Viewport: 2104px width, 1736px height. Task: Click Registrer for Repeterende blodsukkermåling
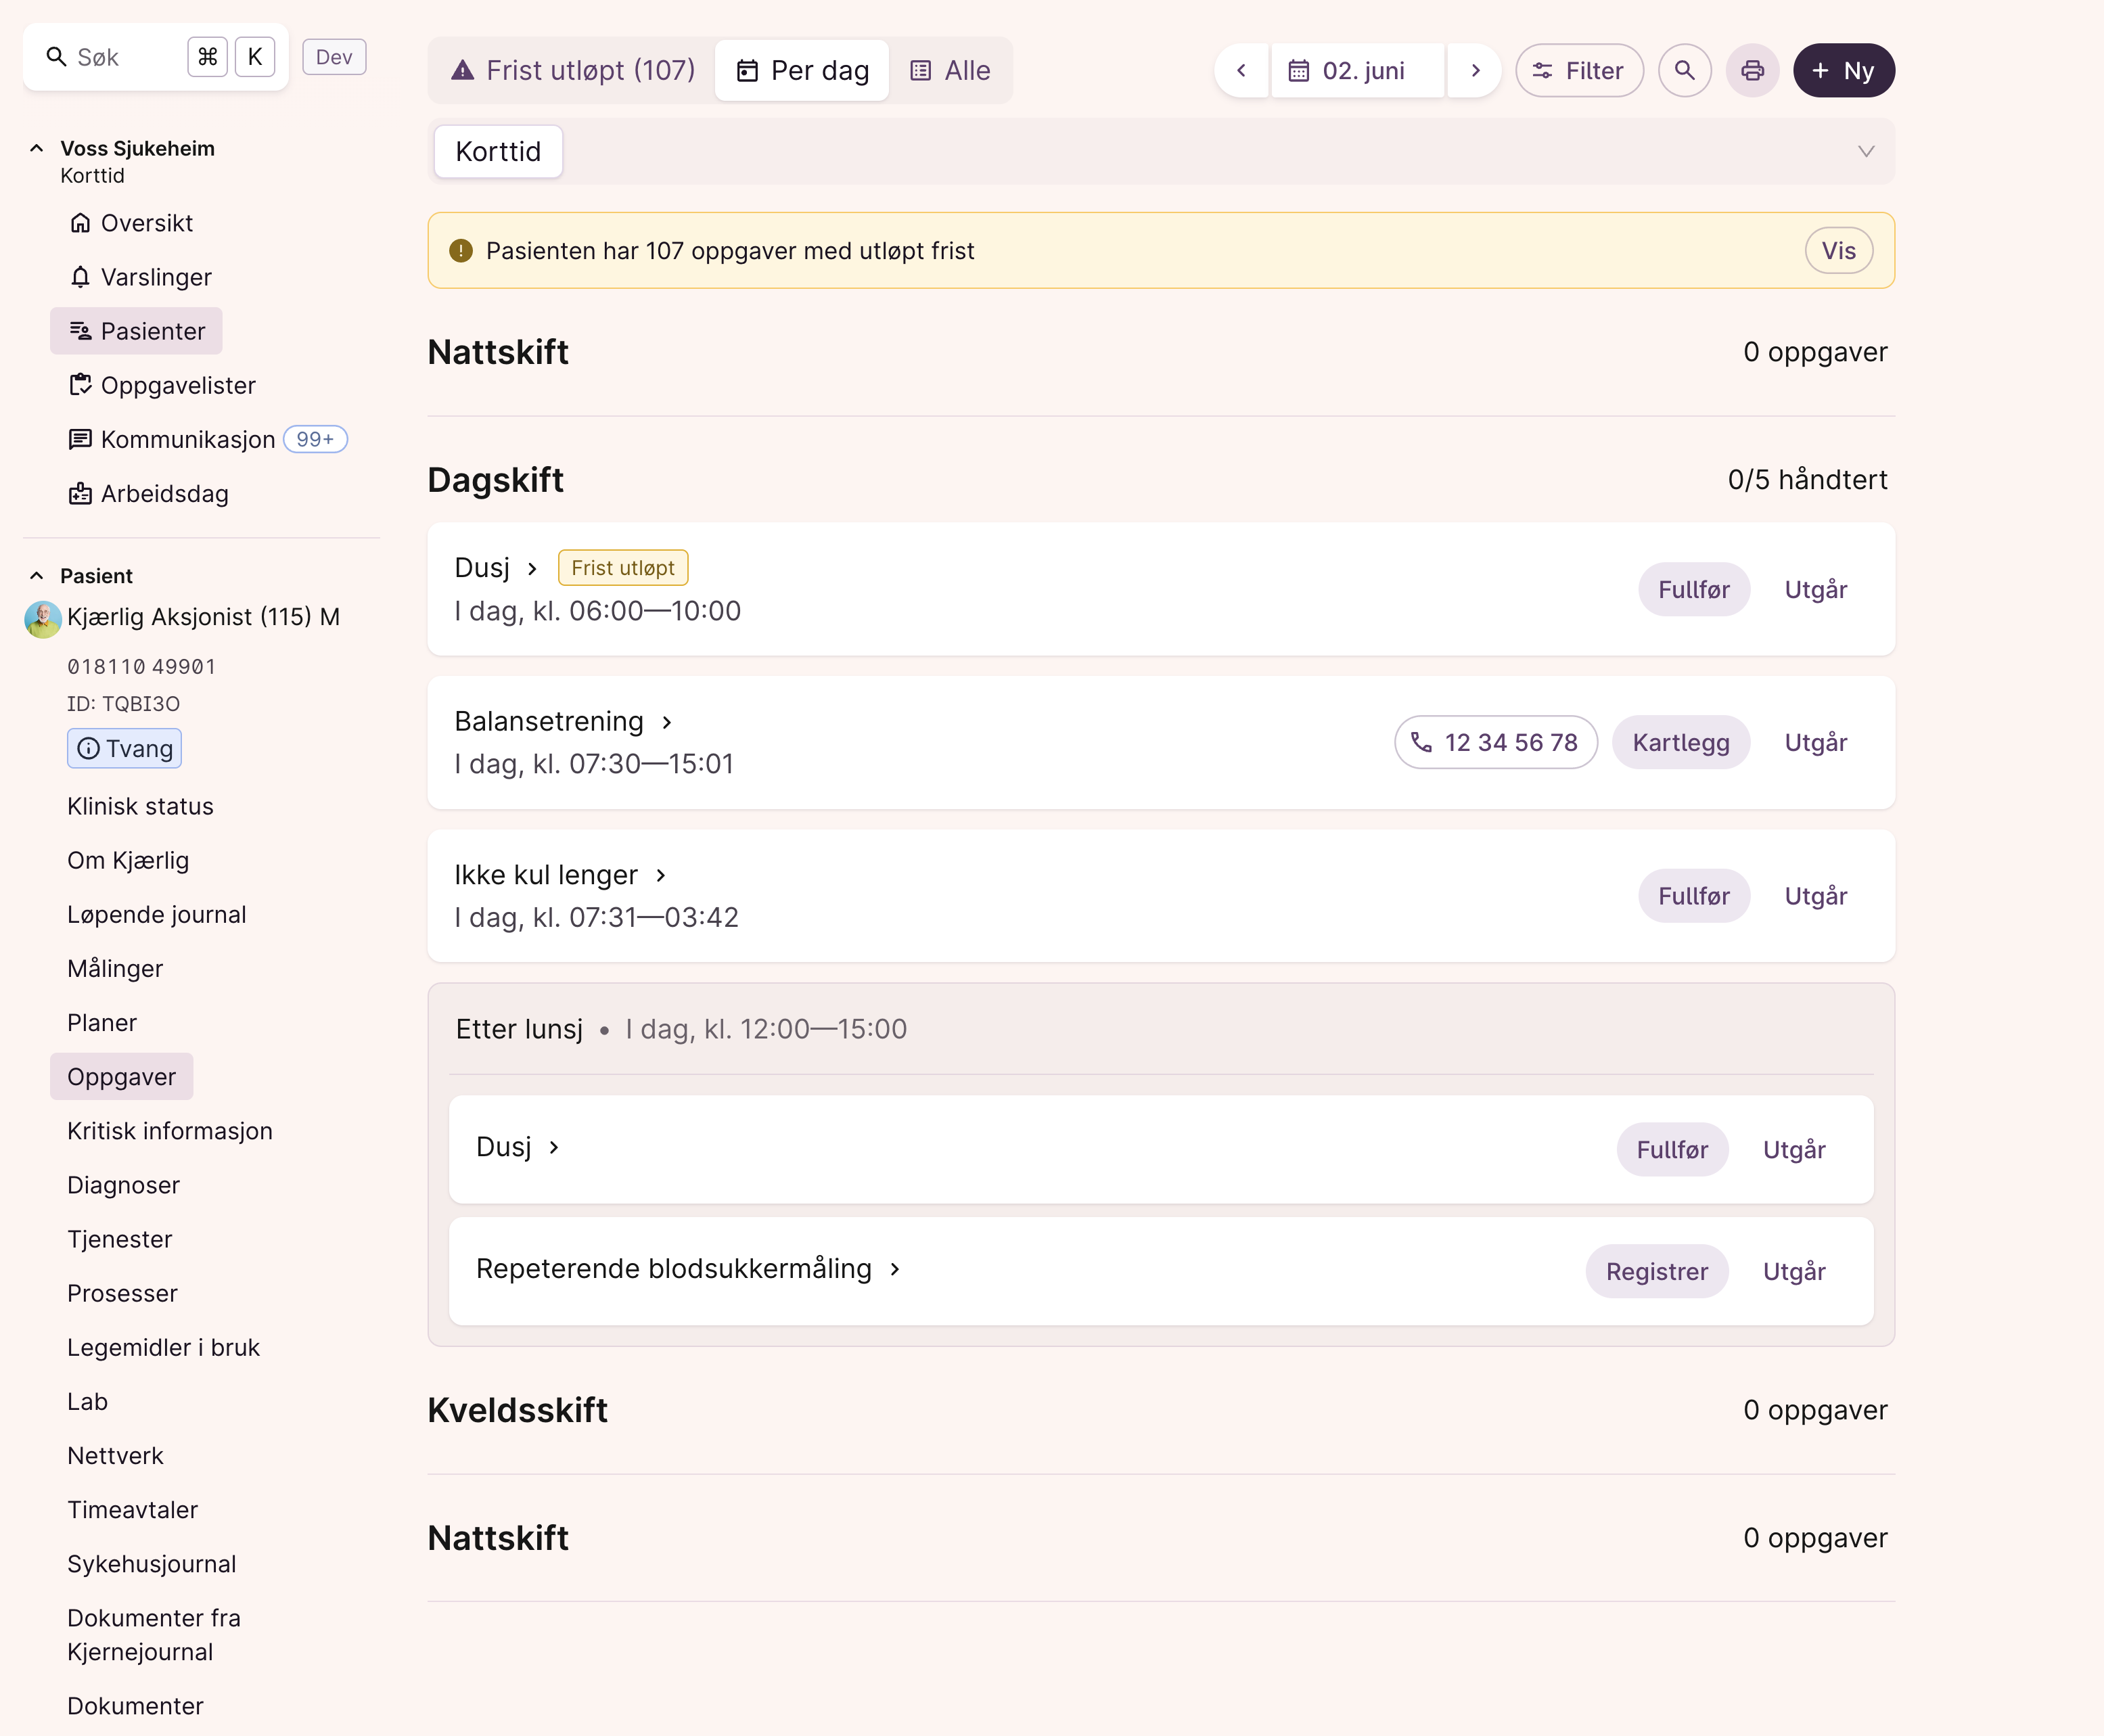tap(1656, 1271)
